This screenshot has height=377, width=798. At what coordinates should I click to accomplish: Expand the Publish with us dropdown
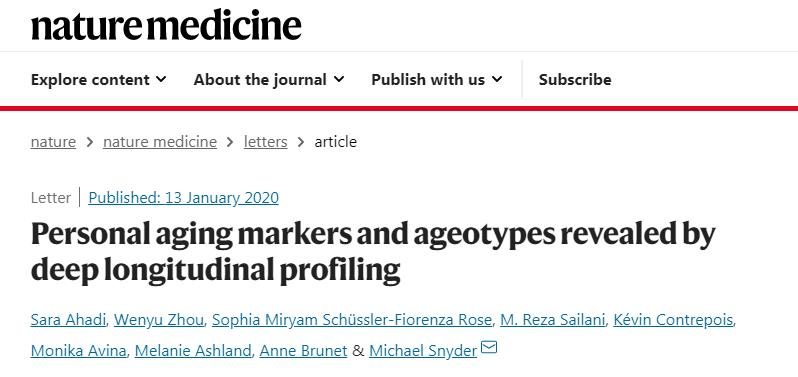click(437, 79)
